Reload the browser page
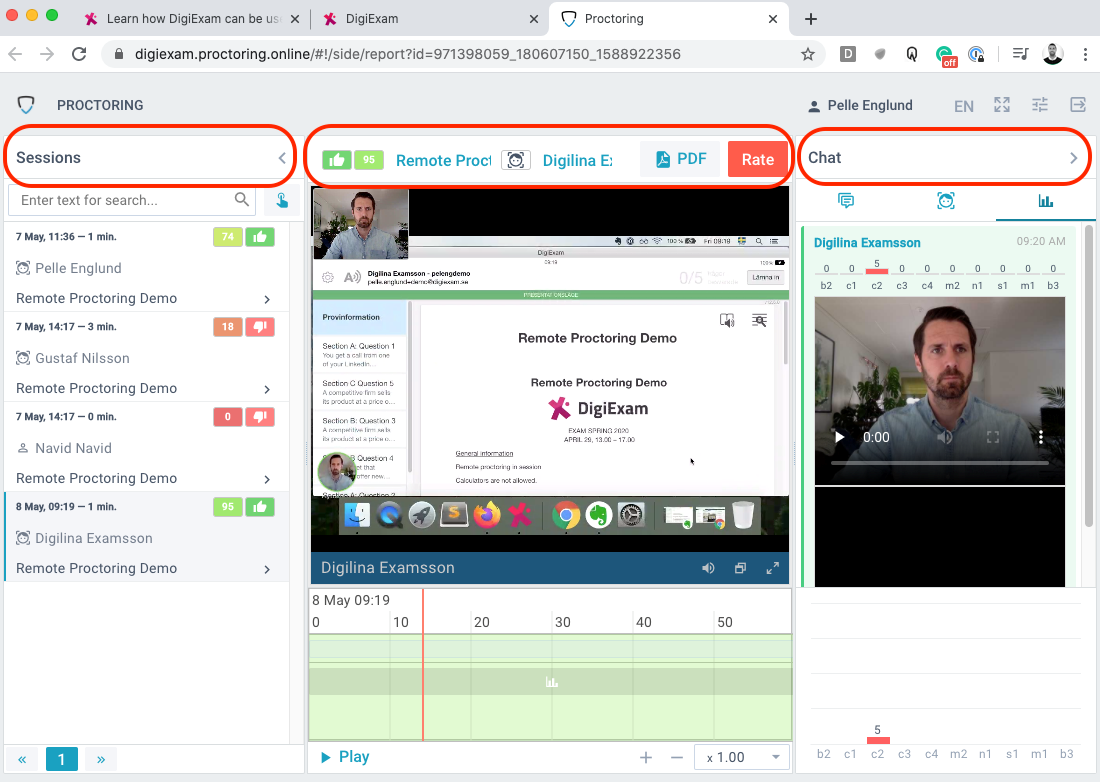The width and height of the screenshot is (1100, 782). click(79, 54)
